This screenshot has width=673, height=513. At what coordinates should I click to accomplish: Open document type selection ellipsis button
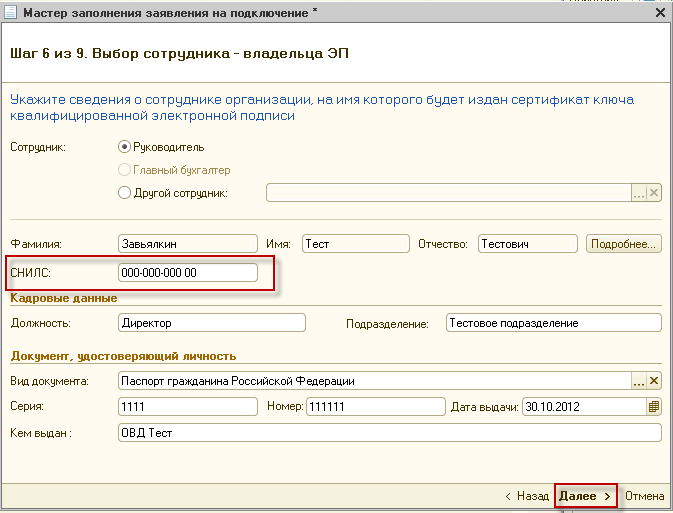pos(638,381)
